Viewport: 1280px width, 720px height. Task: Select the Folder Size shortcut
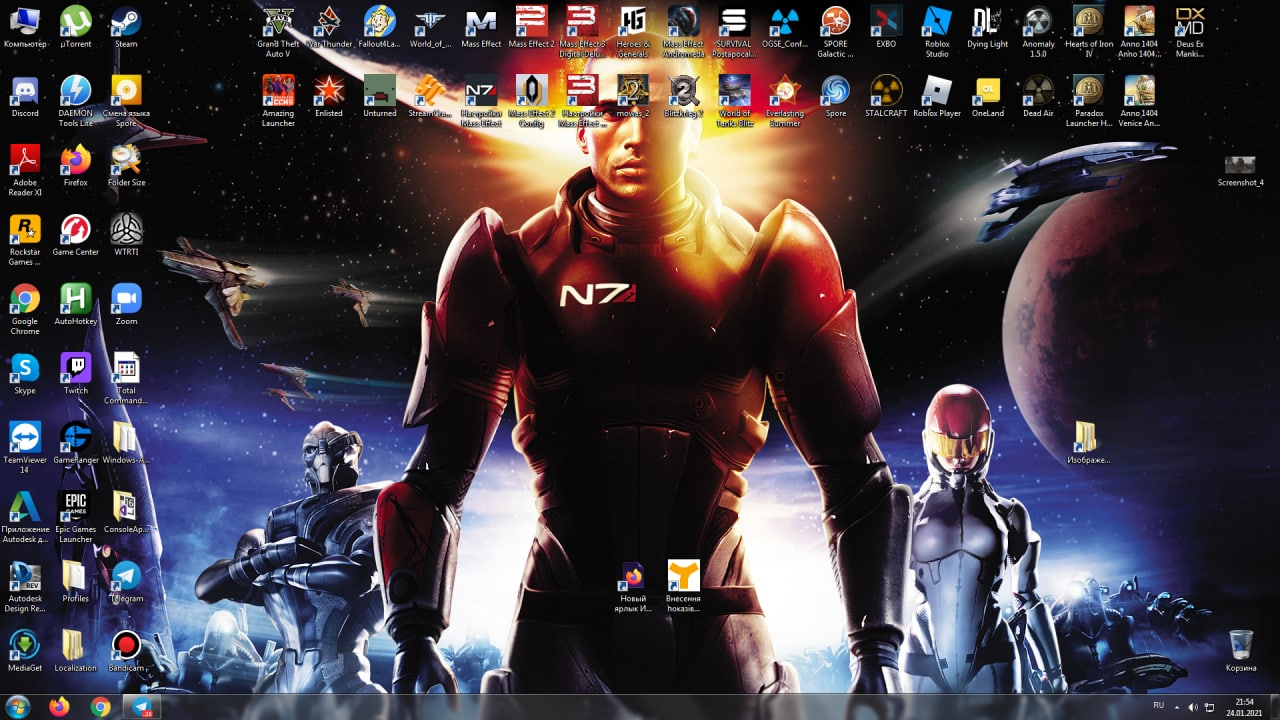(126, 165)
